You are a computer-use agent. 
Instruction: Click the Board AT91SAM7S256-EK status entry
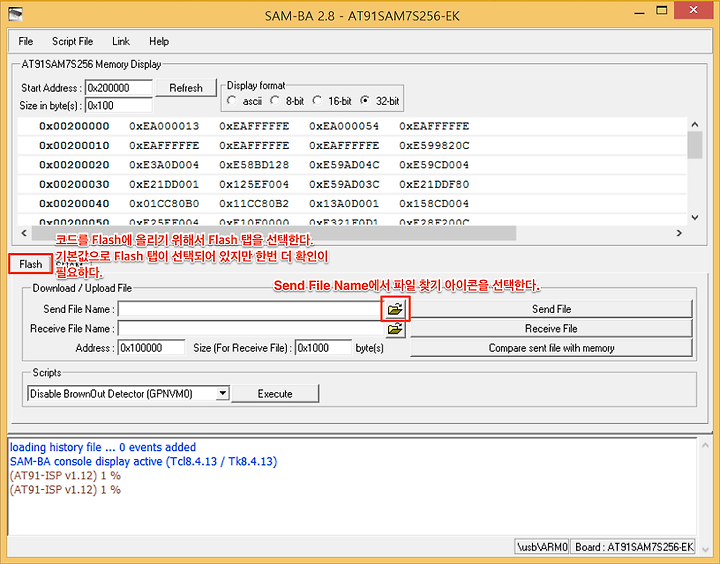click(634, 547)
